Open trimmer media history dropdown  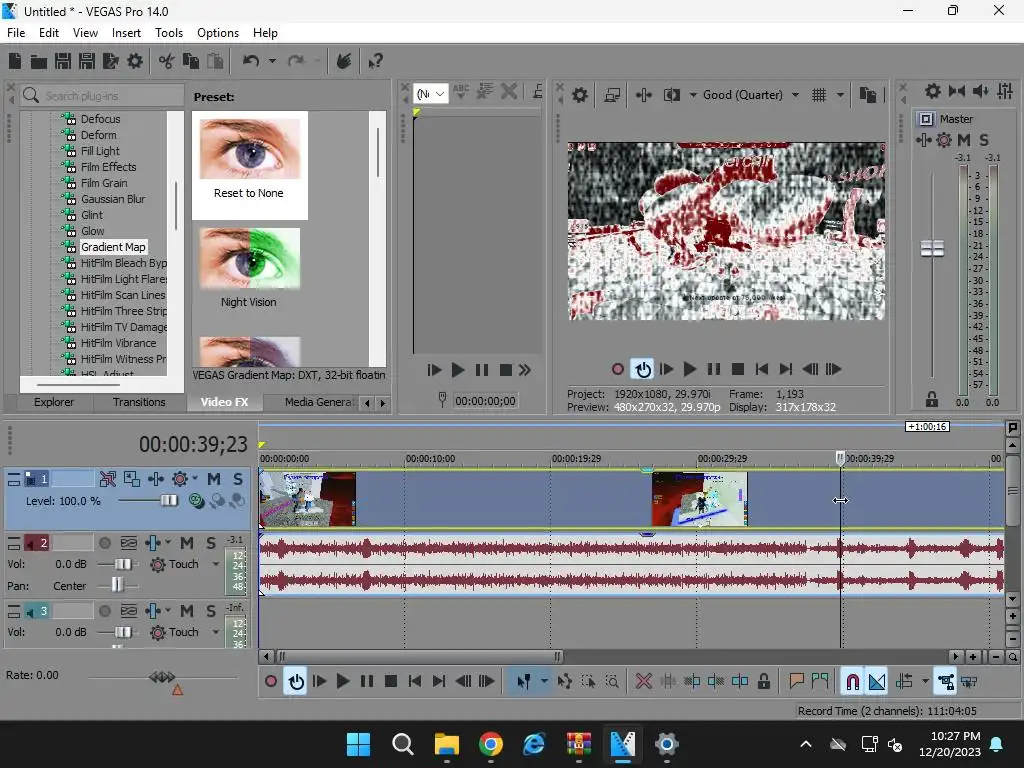tap(430, 95)
